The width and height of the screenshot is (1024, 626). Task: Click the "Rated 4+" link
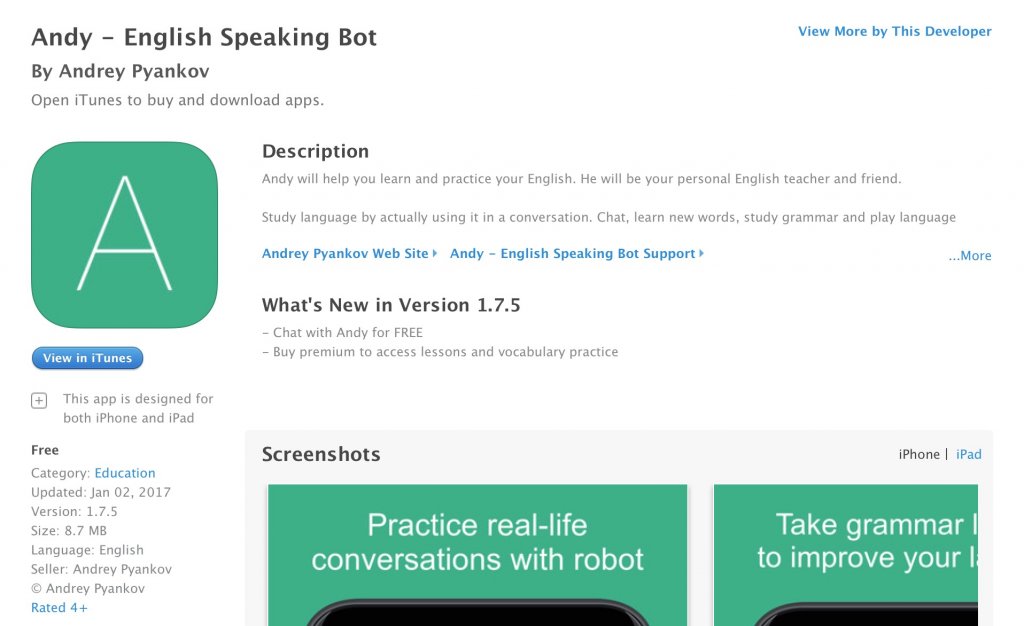tap(59, 607)
